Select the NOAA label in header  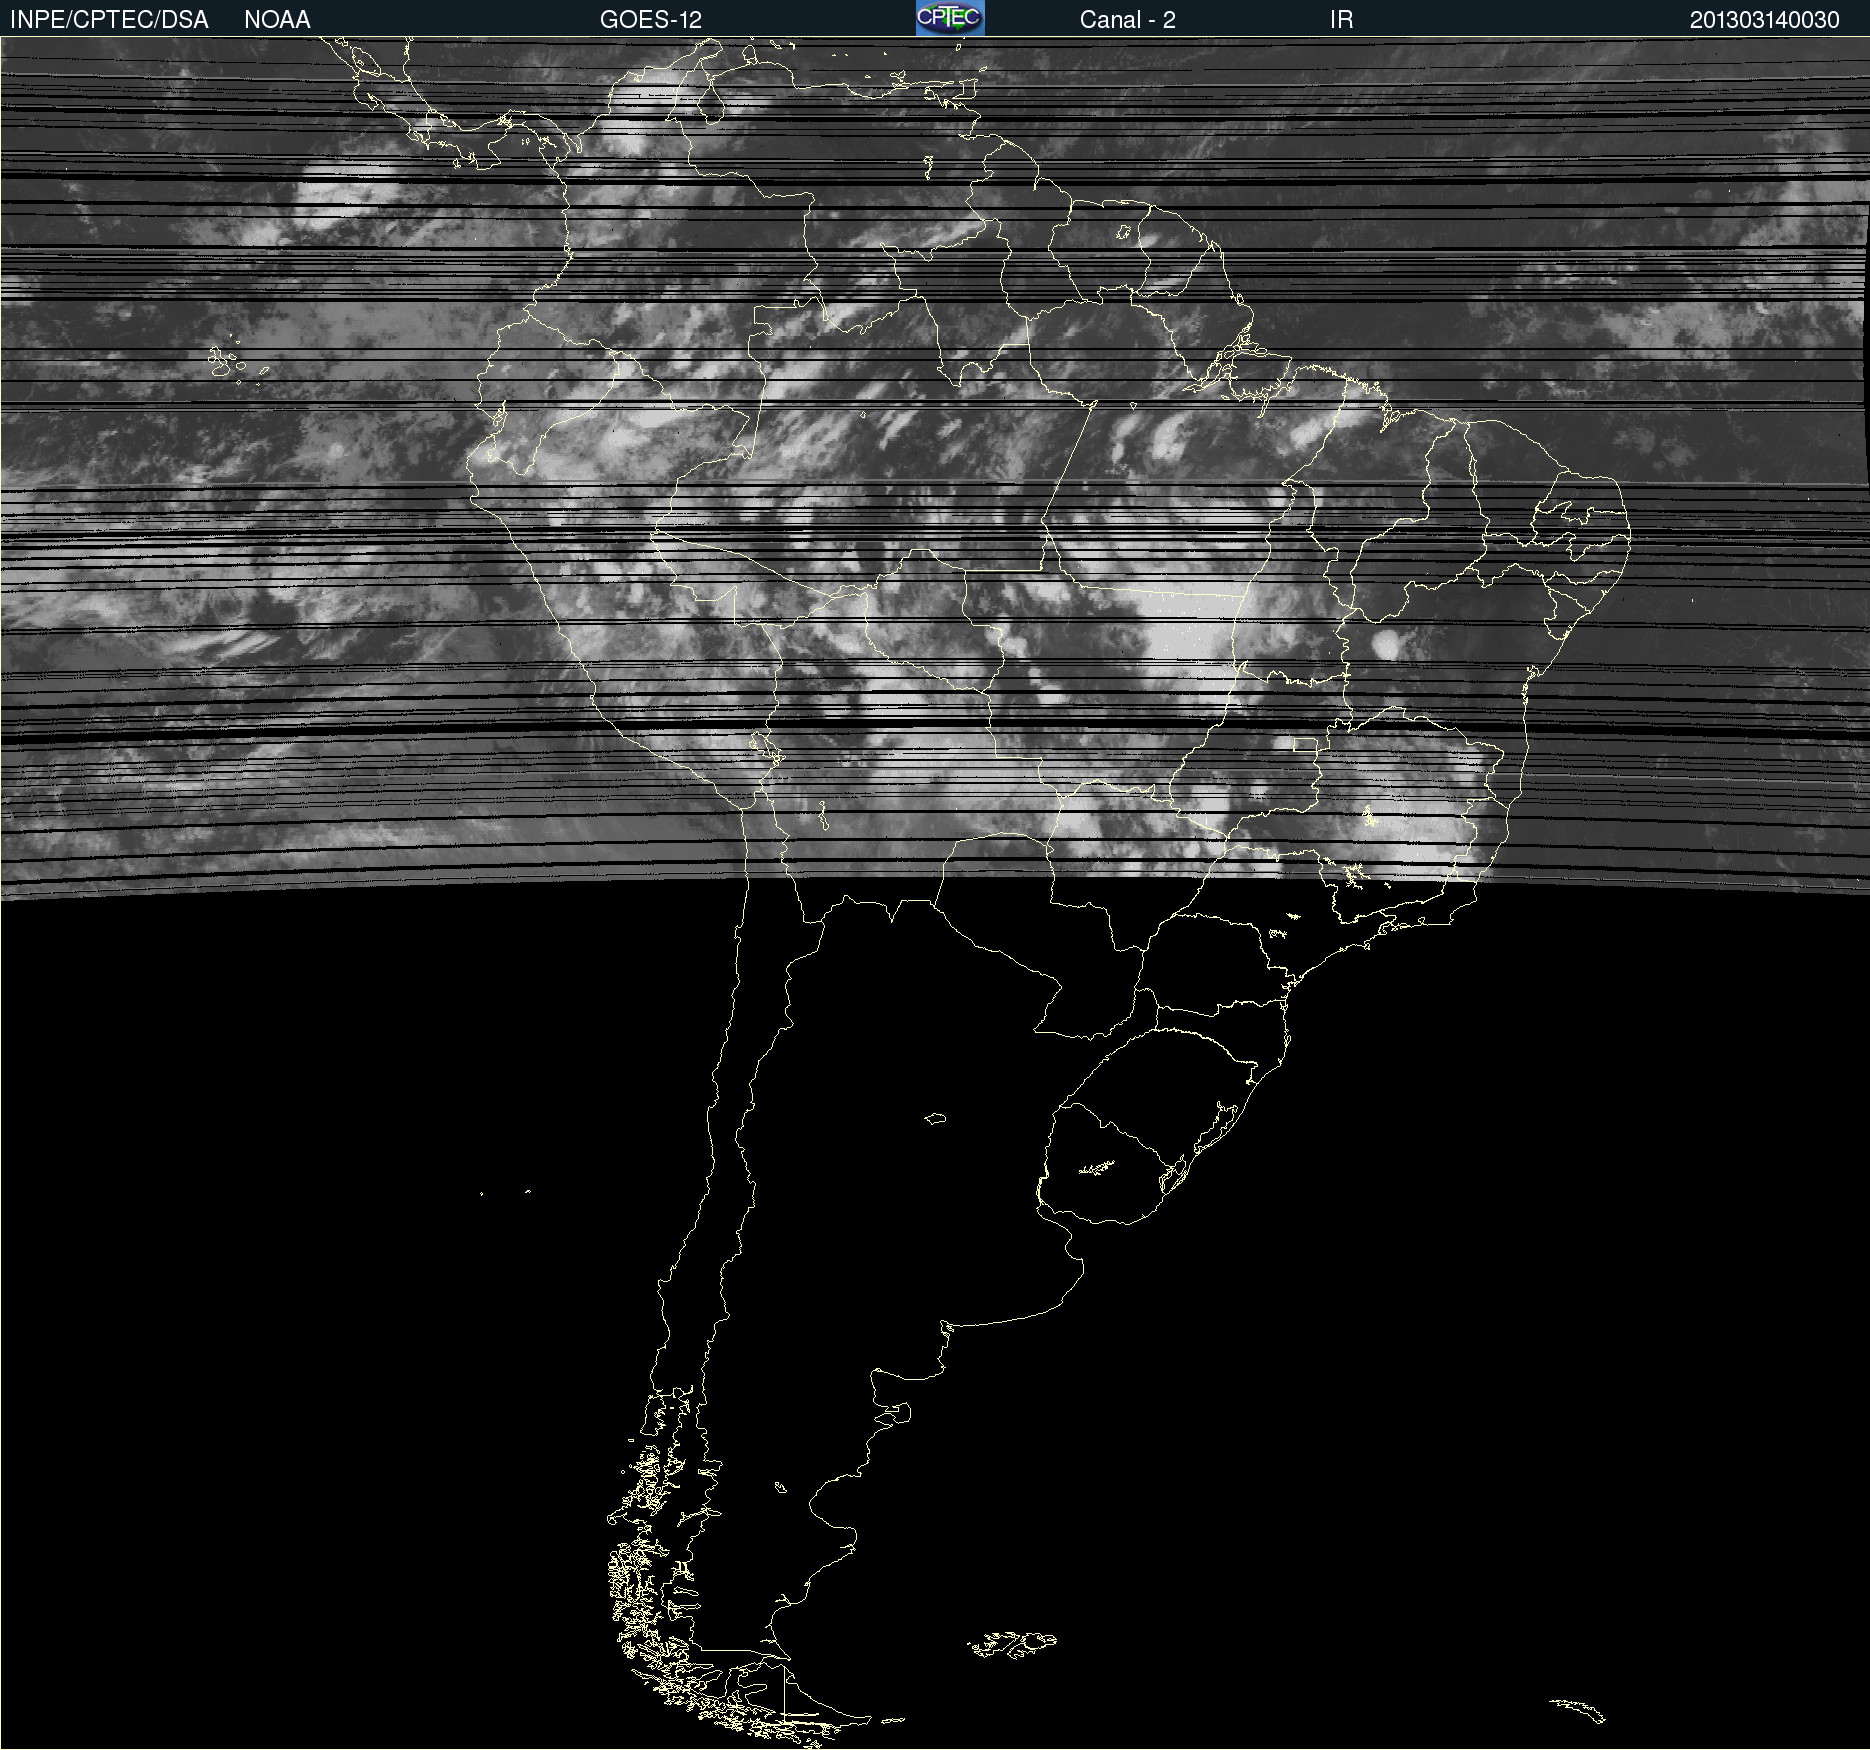[277, 20]
